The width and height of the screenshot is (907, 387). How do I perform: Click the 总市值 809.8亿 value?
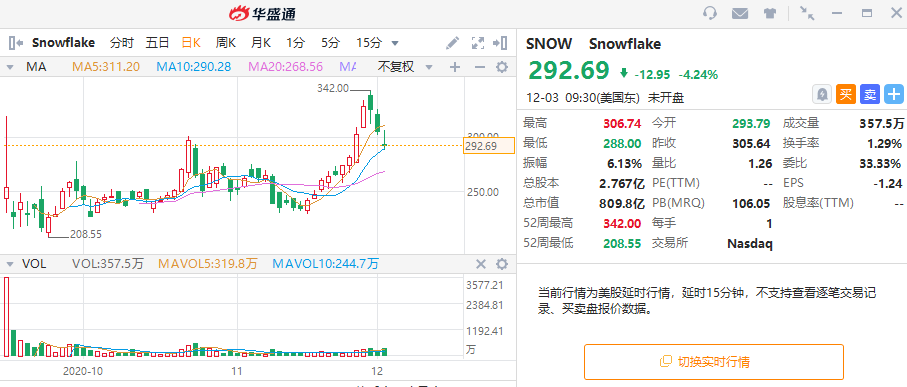coord(621,204)
